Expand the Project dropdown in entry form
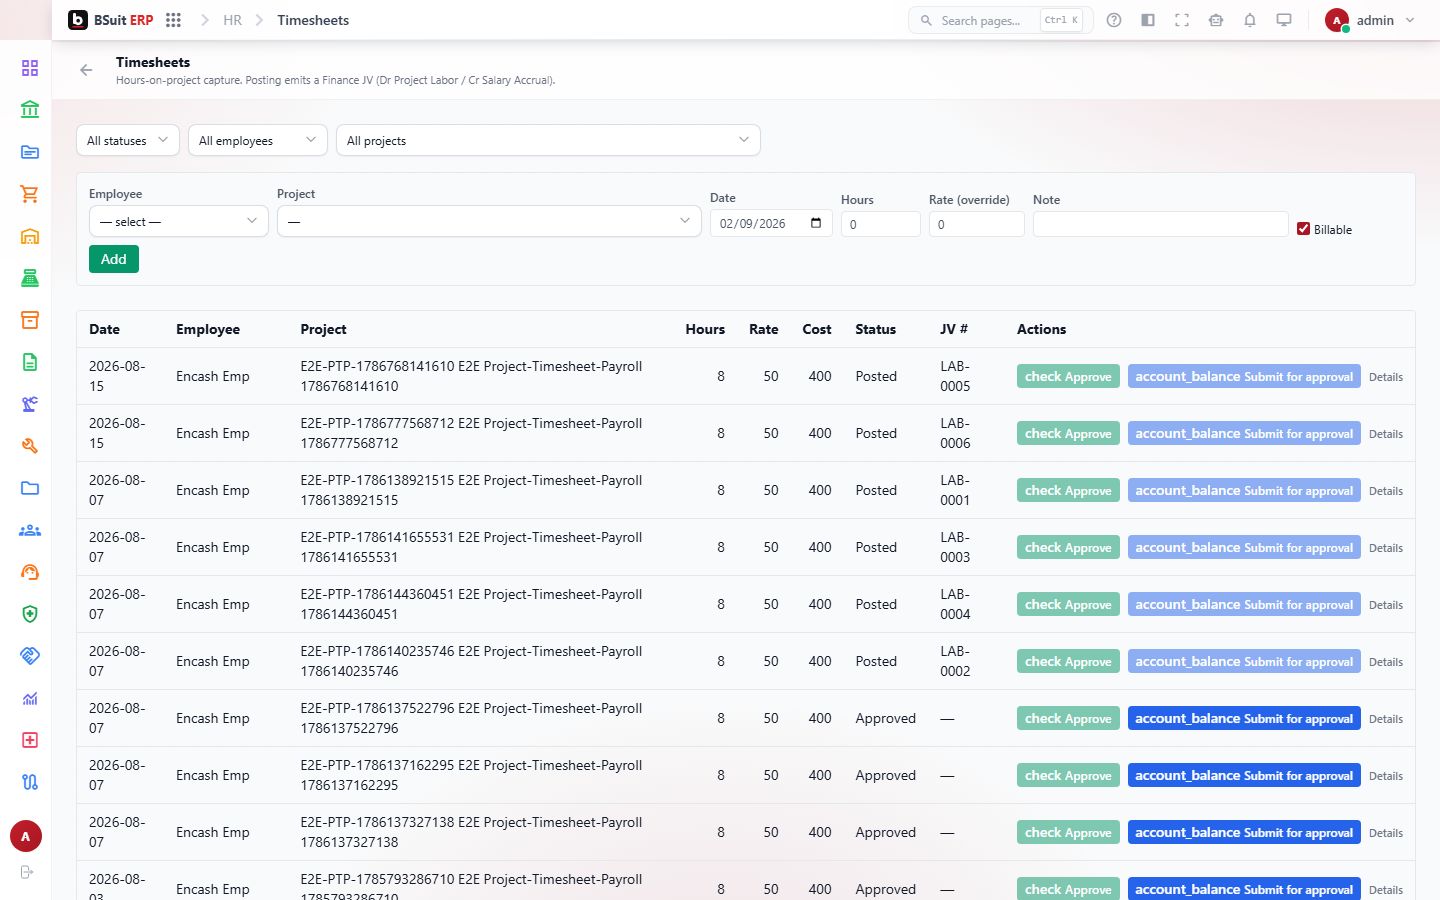The image size is (1440, 900). click(x=489, y=221)
